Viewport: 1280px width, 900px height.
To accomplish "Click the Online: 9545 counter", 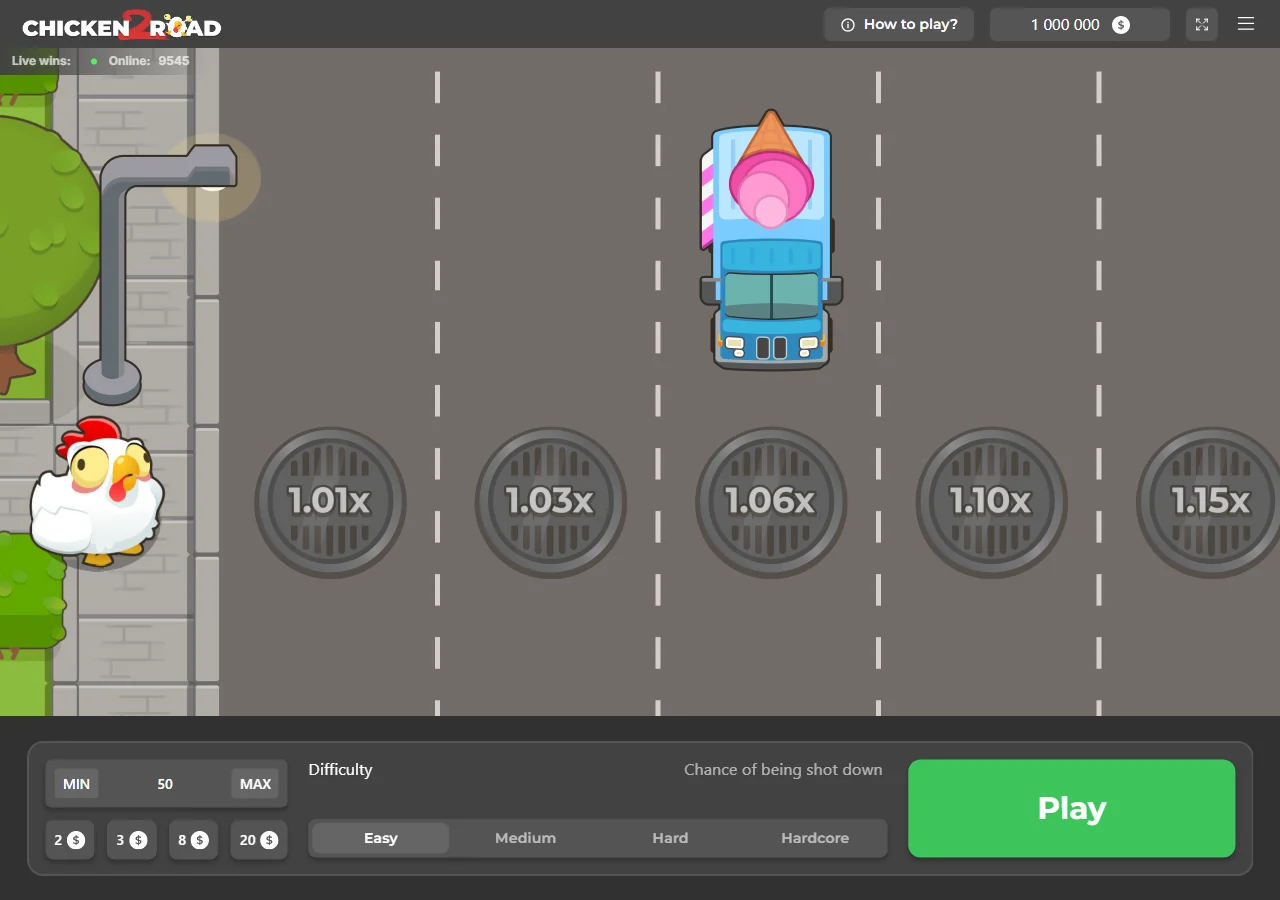I will (x=149, y=61).
